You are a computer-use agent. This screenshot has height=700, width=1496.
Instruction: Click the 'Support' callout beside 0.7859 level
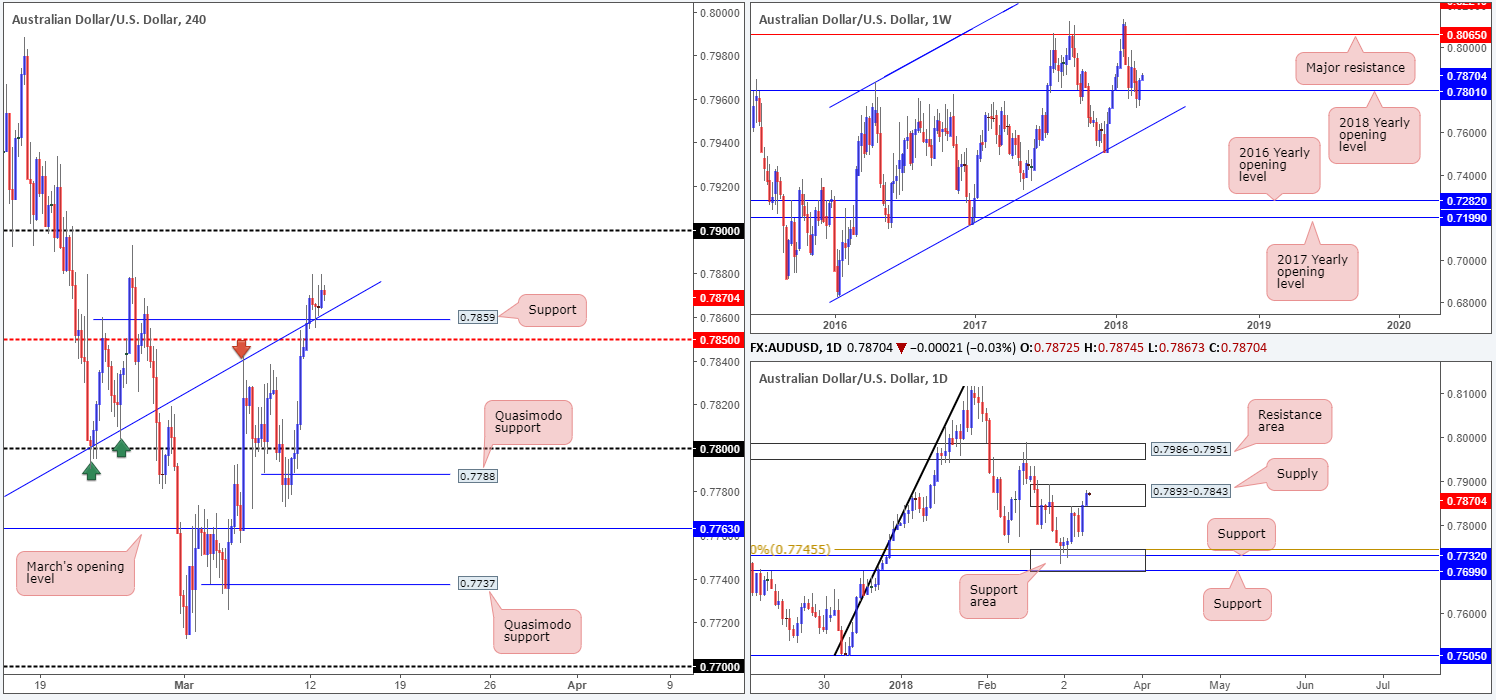click(x=553, y=310)
